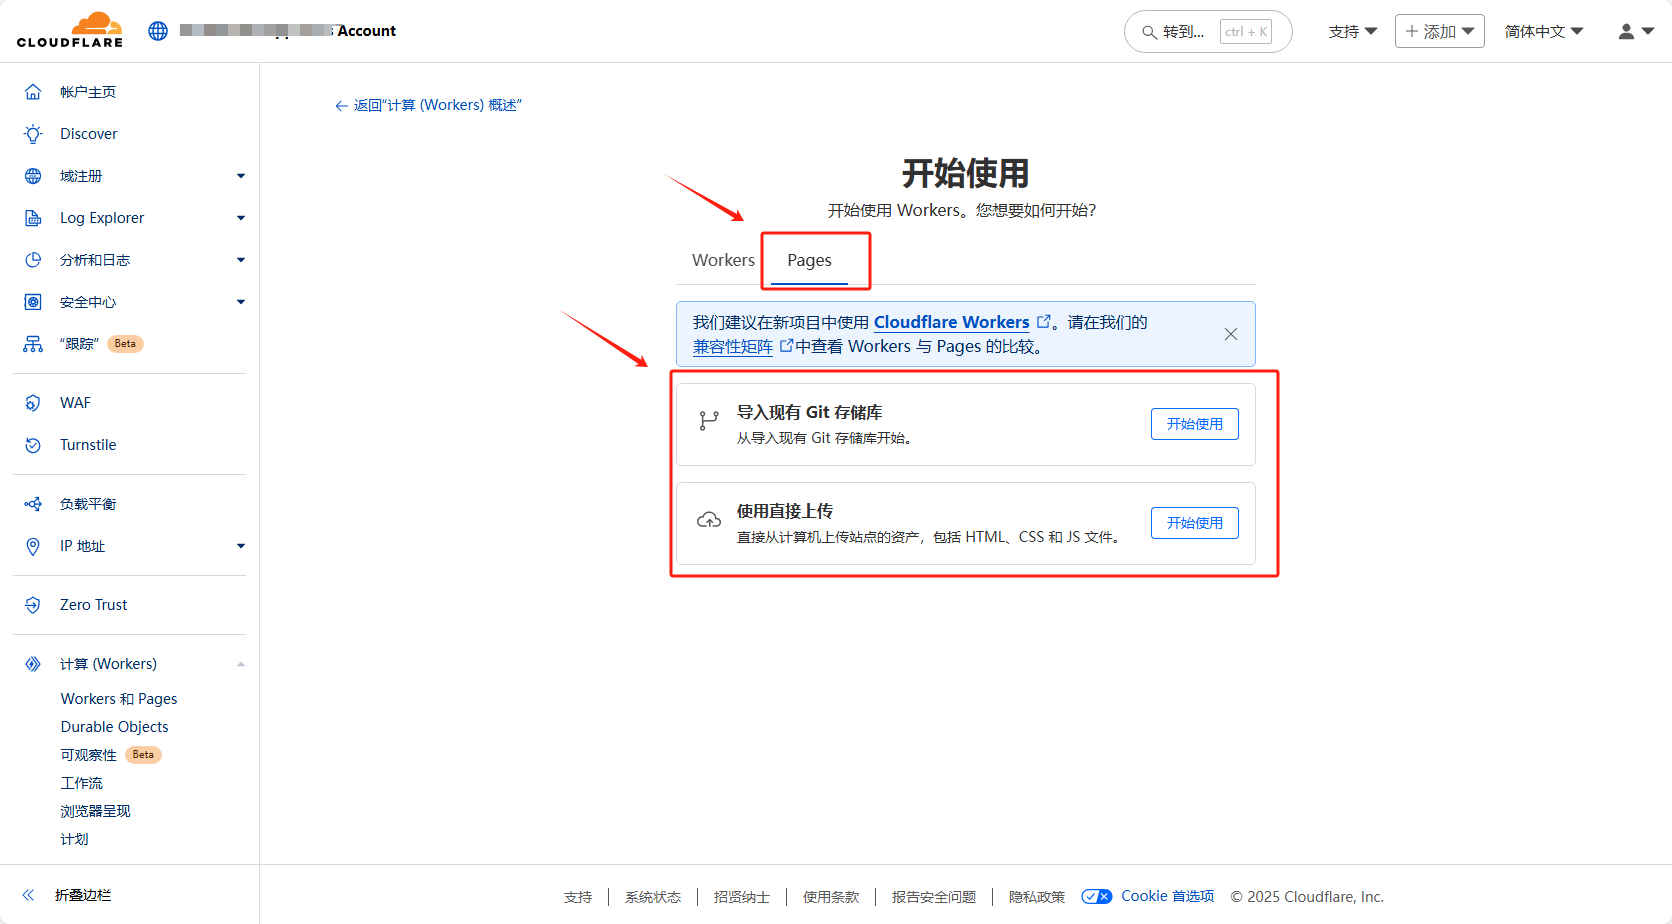Expand the Log Explorer submenu arrow
The height and width of the screenshot is (924, 1672).
click(240, 218)
